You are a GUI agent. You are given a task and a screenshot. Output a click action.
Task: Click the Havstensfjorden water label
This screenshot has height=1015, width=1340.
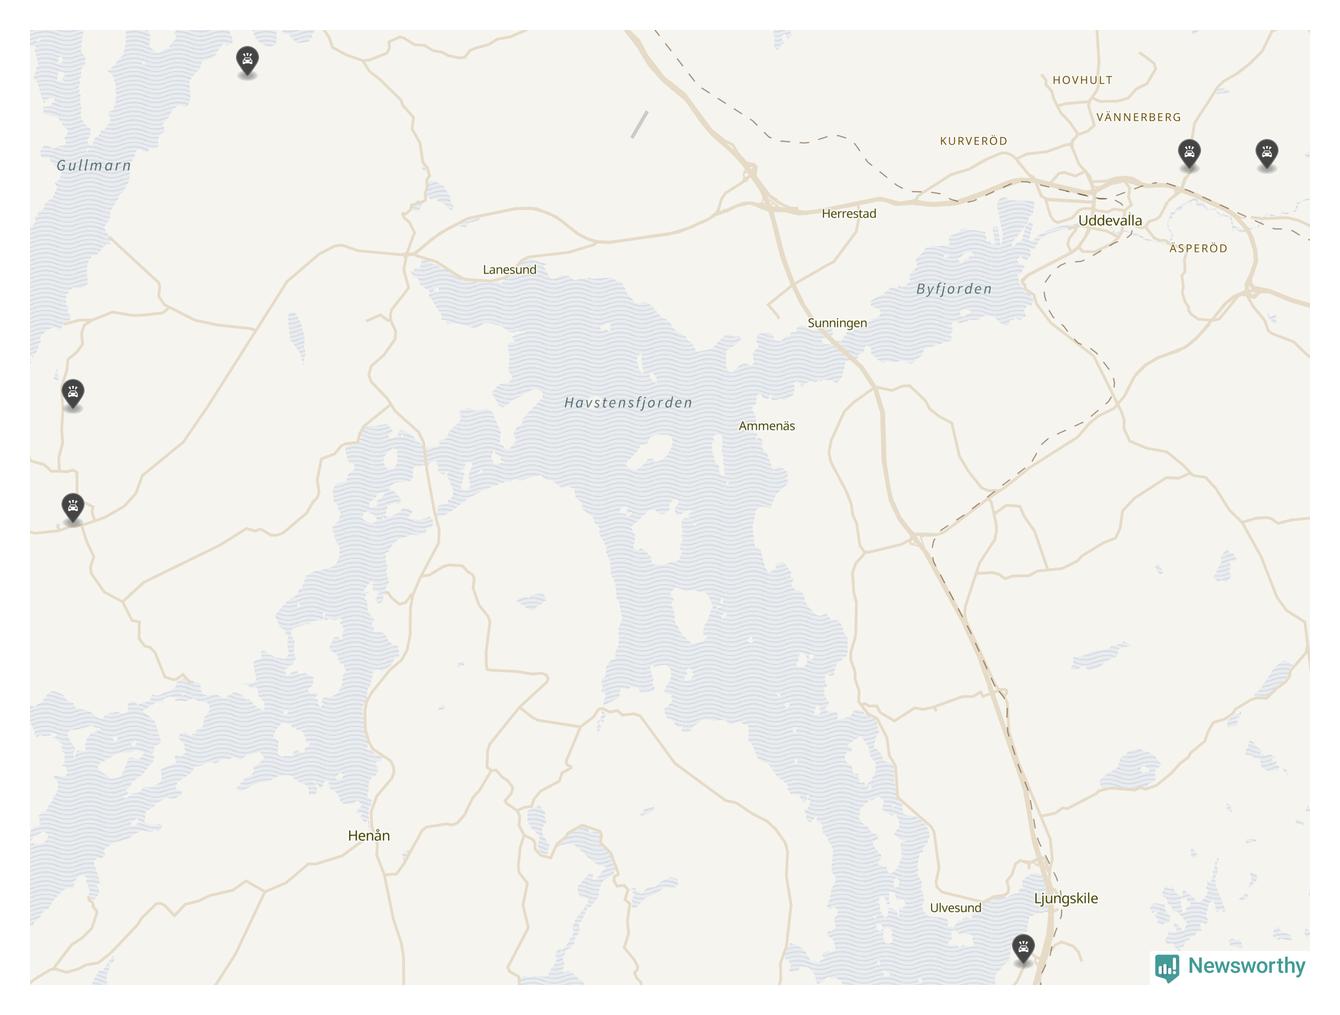tap(628, 403)
